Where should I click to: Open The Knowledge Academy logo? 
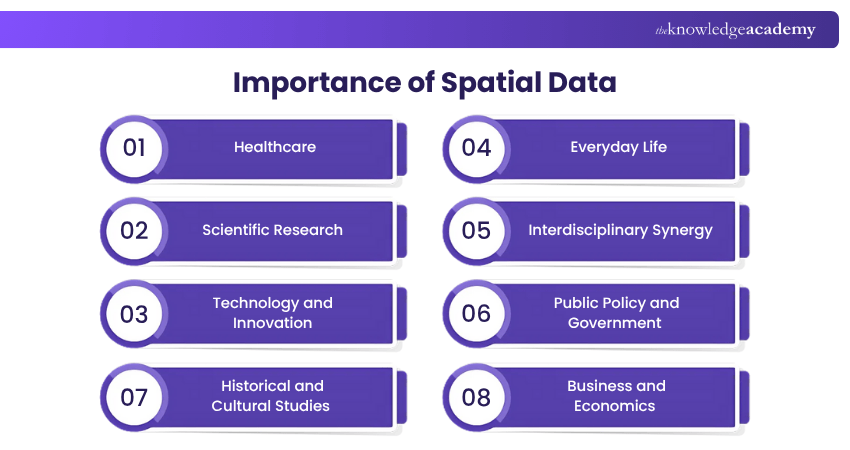click(x=735, y=30)
